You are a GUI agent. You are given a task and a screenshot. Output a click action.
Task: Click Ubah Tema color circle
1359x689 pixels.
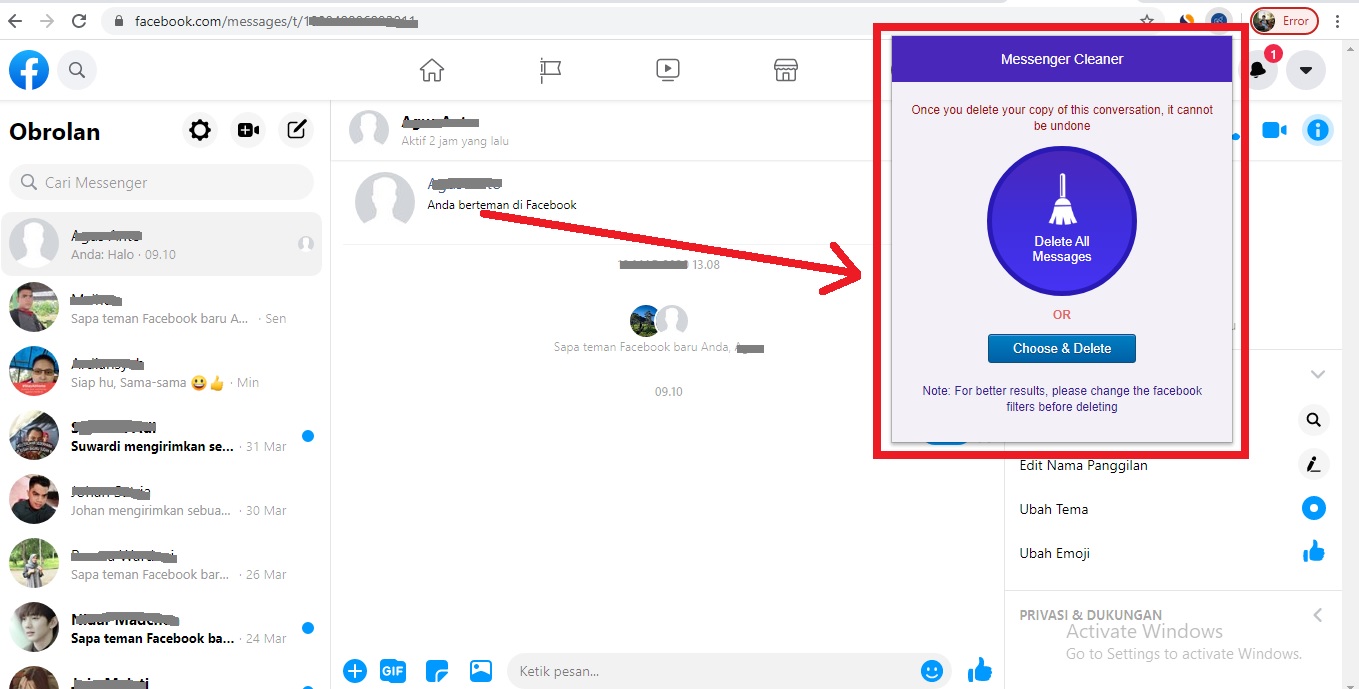coord(1313,508)
